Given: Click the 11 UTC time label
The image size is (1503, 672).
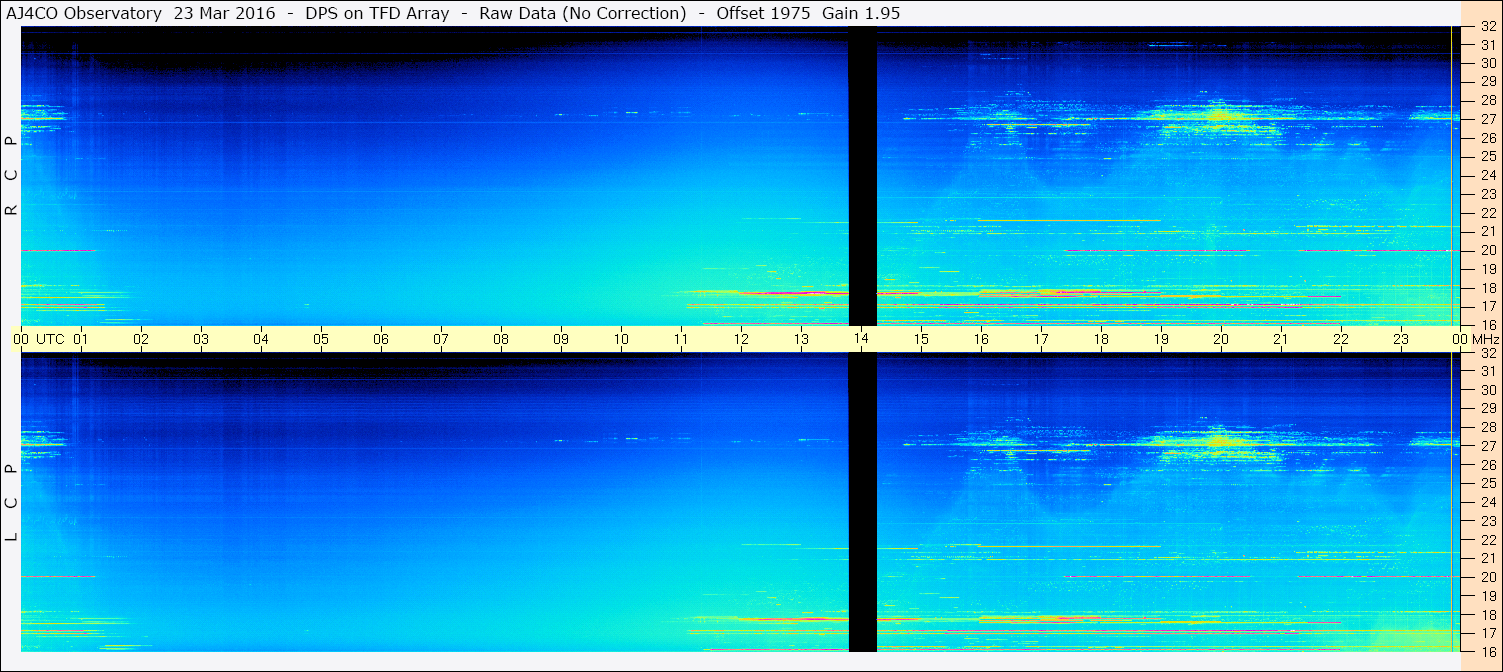Looking at the screenshot, I should [x=681, y=339].
